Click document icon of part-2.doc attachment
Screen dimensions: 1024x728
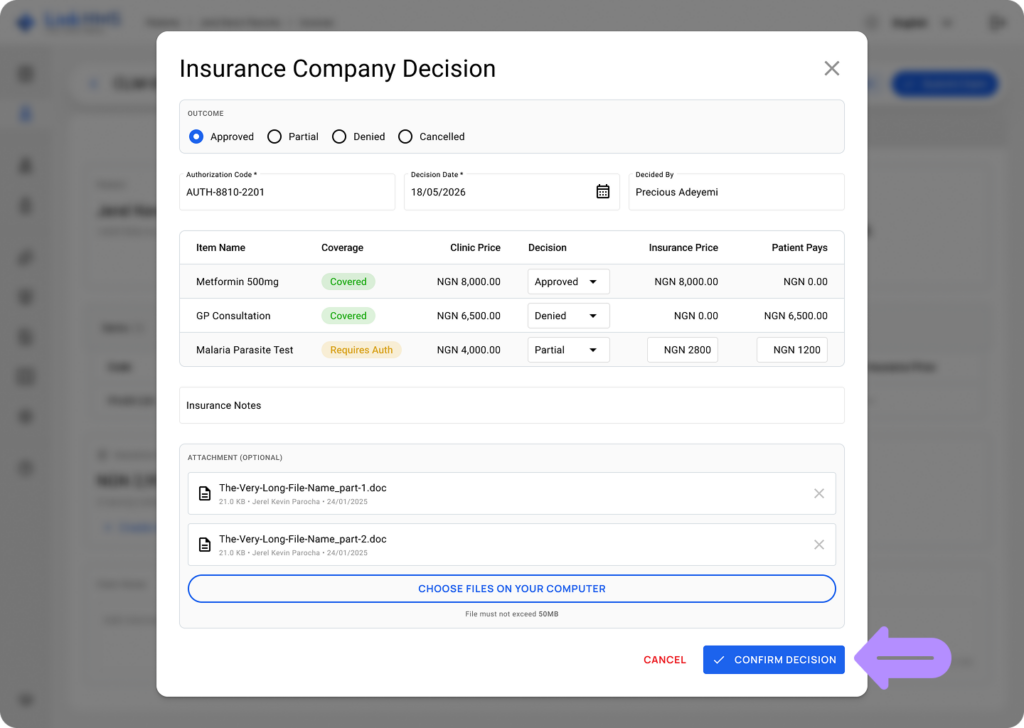point(204,545)
